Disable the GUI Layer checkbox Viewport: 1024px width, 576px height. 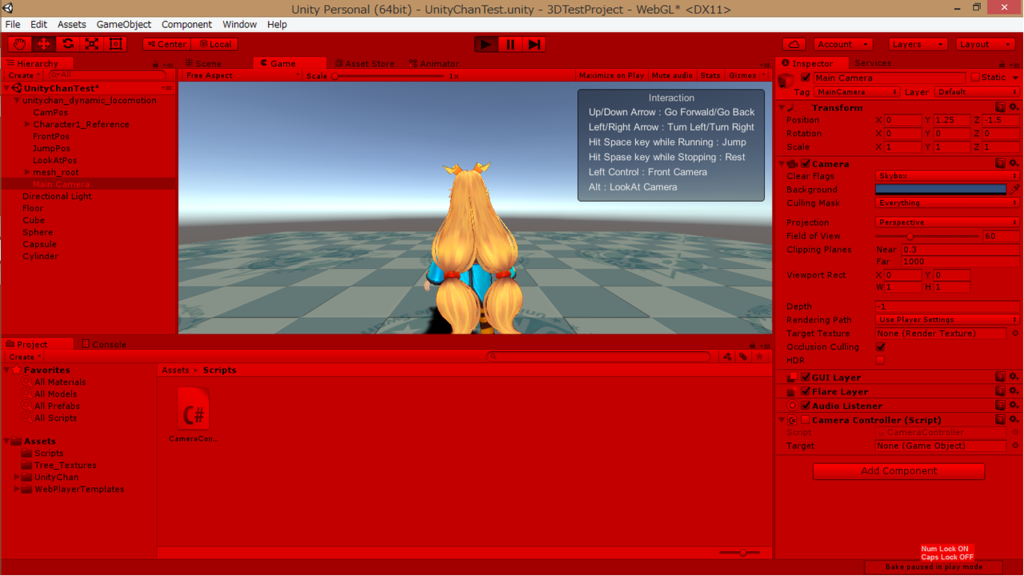tap(806, 377)
